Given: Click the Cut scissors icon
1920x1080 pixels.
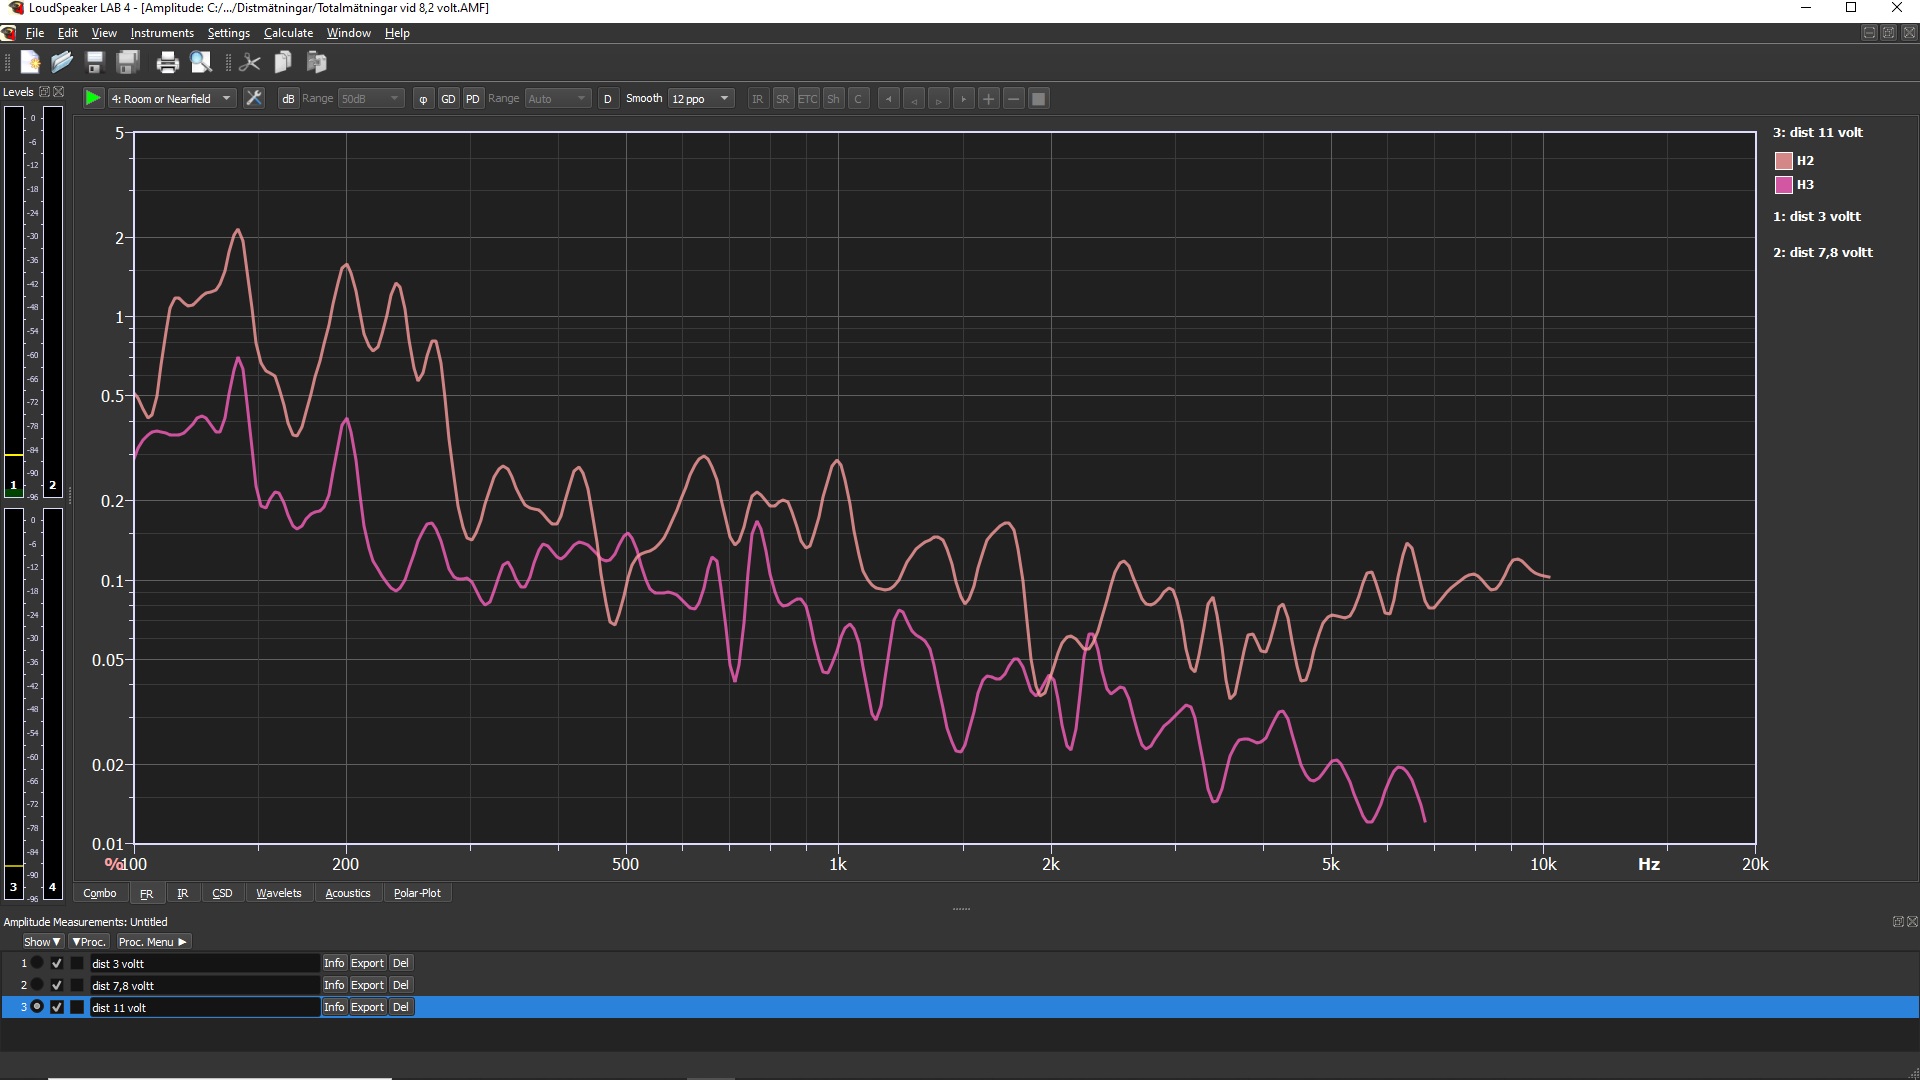Looking at the screenshot, I should pyautogui.click(x=250, y=63).
